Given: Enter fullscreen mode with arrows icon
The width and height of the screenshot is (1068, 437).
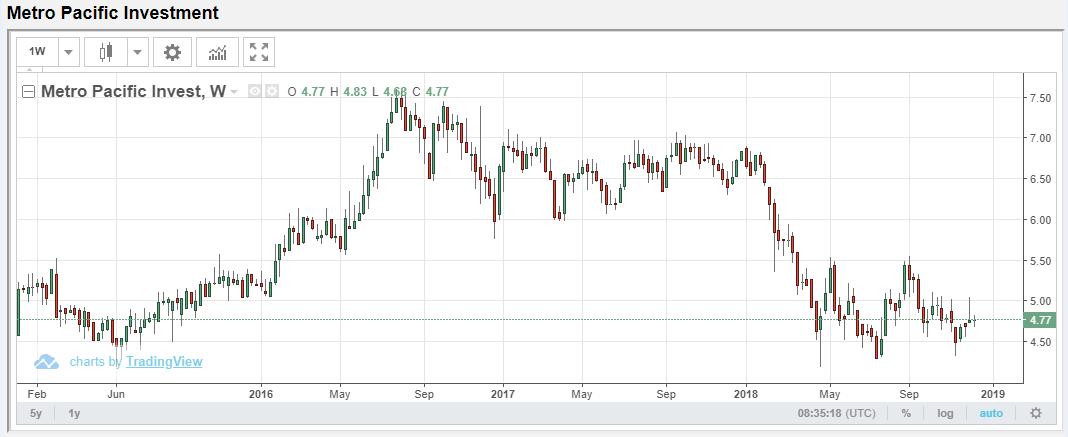Looking at the screenshot, I should click(x=259, y=52).
